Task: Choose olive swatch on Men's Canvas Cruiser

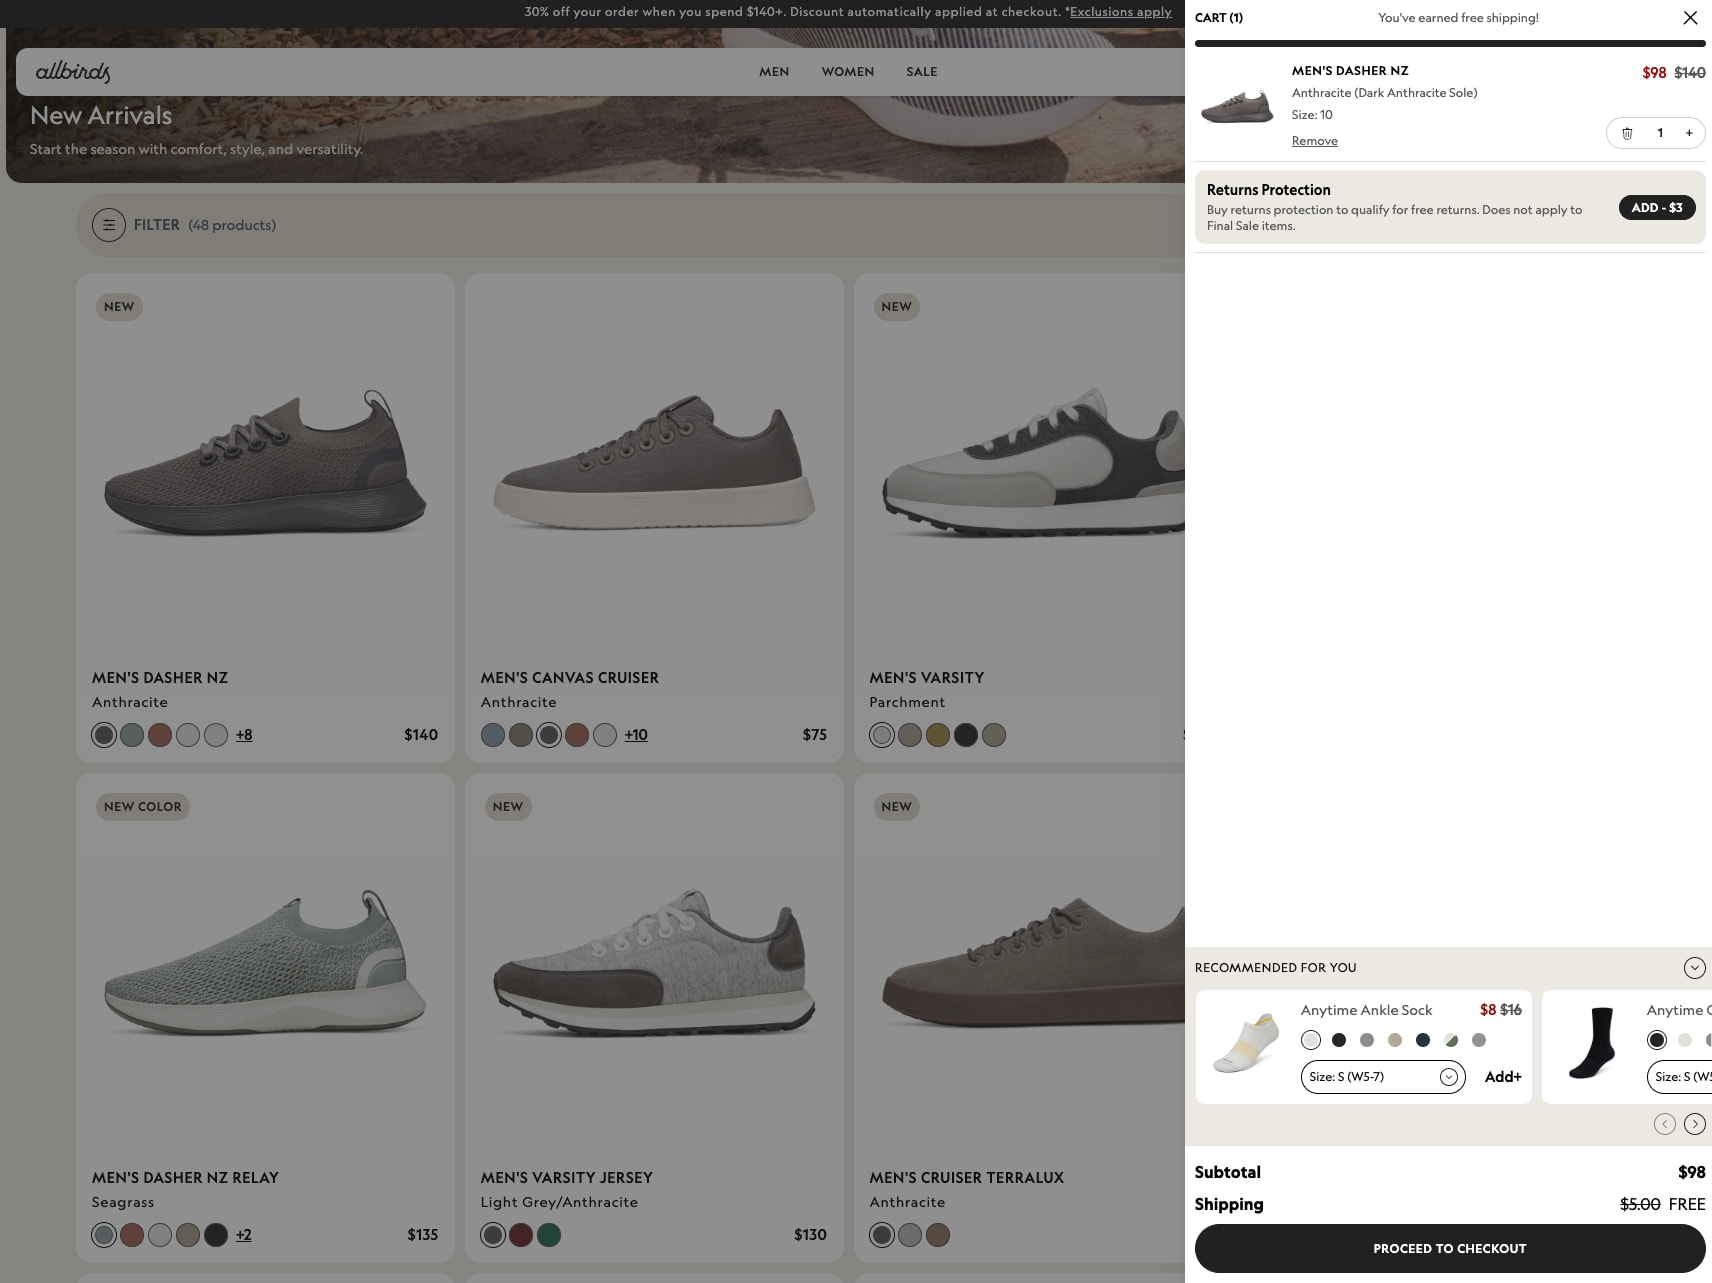Action: (x=521, y=735)
